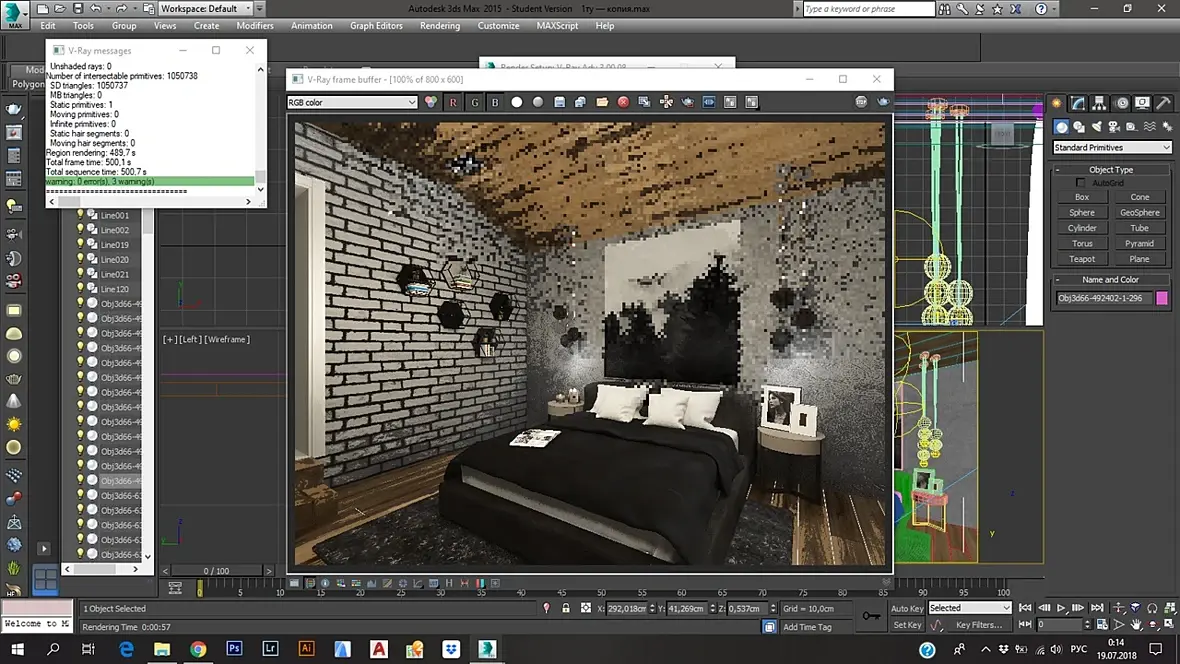Screen dimensions: 1180x664
Task: Open the Modify command panel tab
Action: click(1078, 103)
